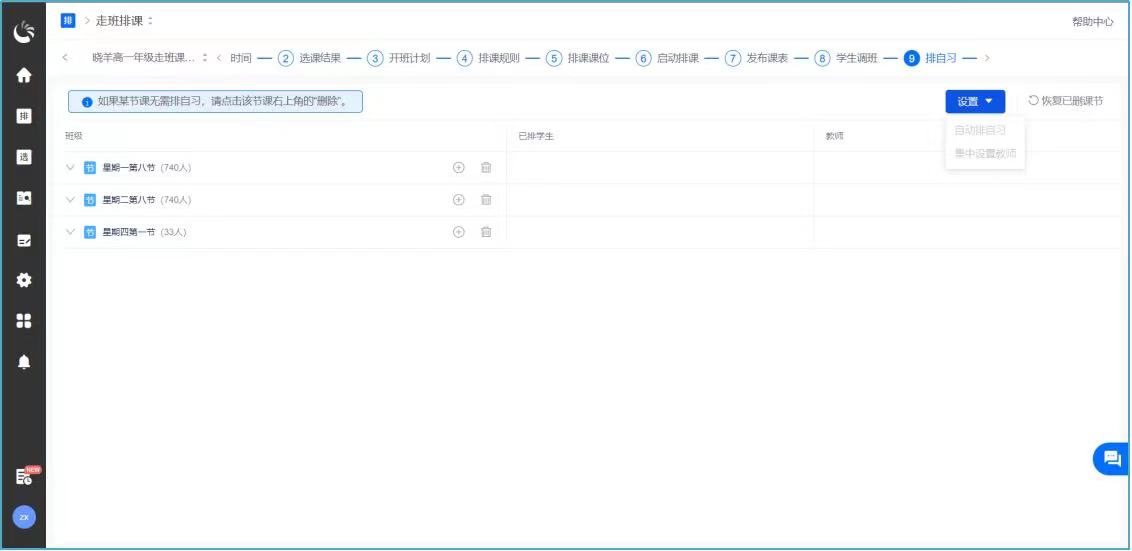Open the 选 course selection sidebar icon

[24, 157]
